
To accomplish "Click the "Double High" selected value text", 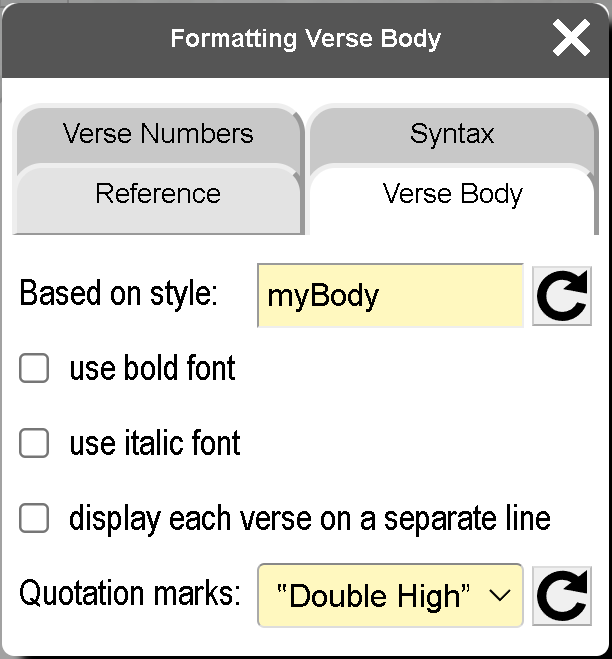I will (373, 596).
